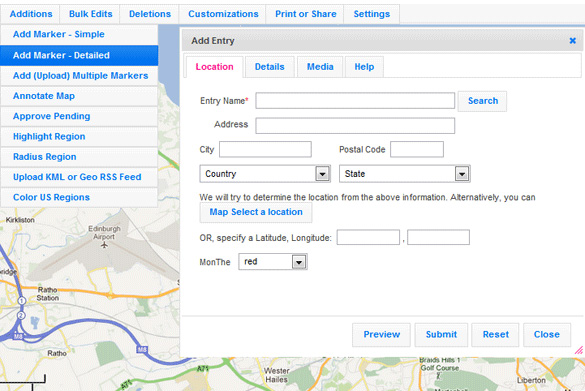Expand the MonThe red color dropdown
This screenshot has width=585, height=391.
point(273,262)
